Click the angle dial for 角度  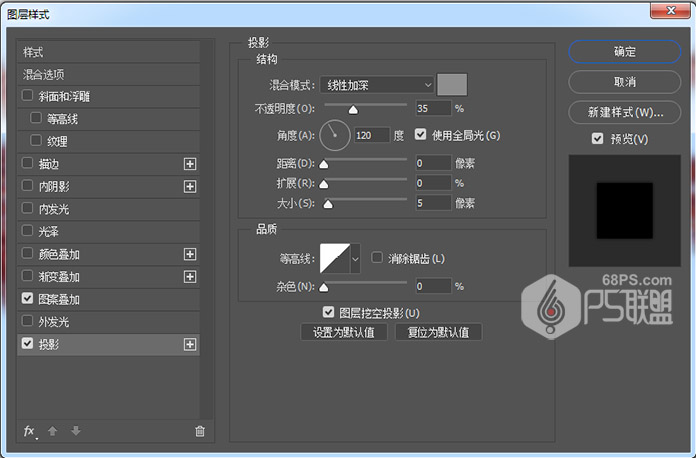(x=335, y=135)
